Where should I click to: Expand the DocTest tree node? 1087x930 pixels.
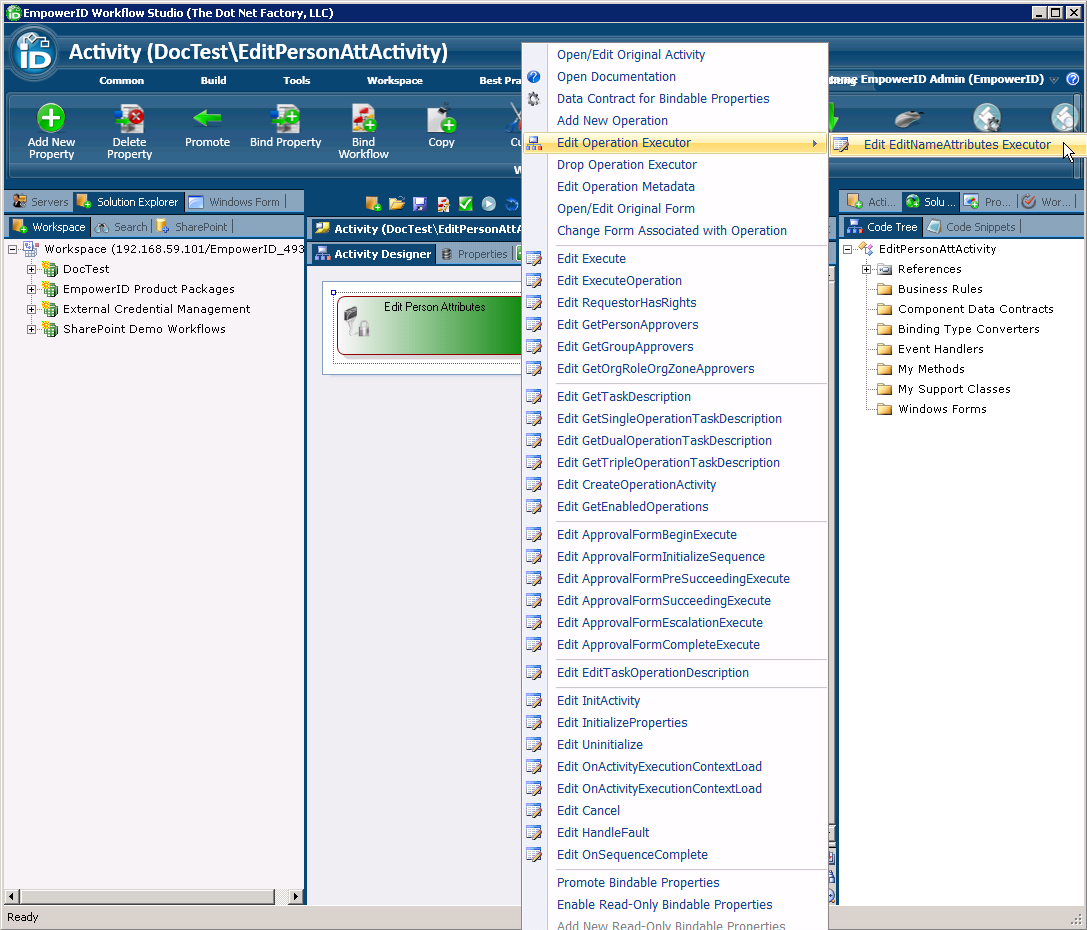[30, 269]
